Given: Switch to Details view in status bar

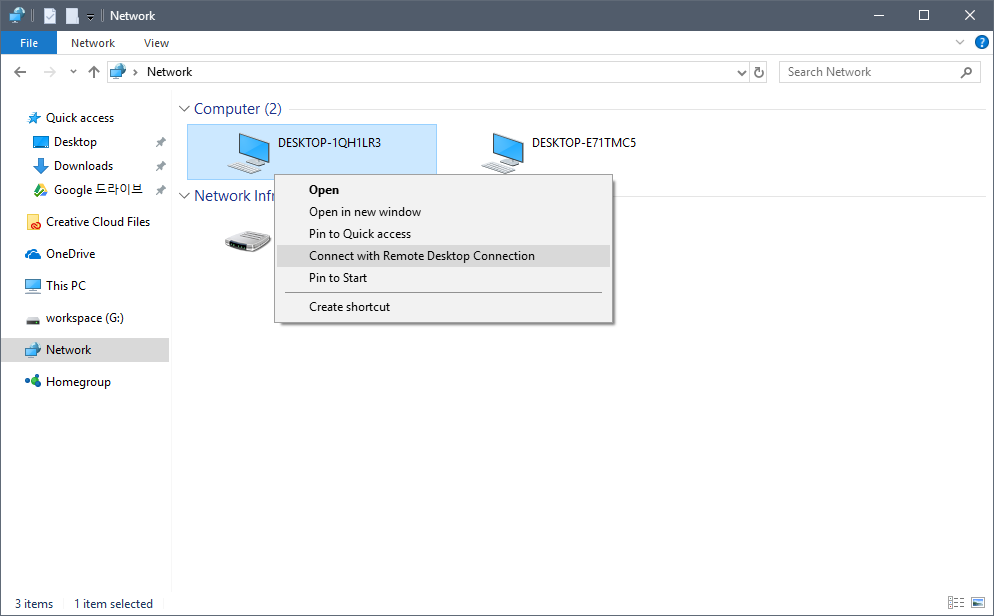Looking at the screenshot, I should coord(956,603).
